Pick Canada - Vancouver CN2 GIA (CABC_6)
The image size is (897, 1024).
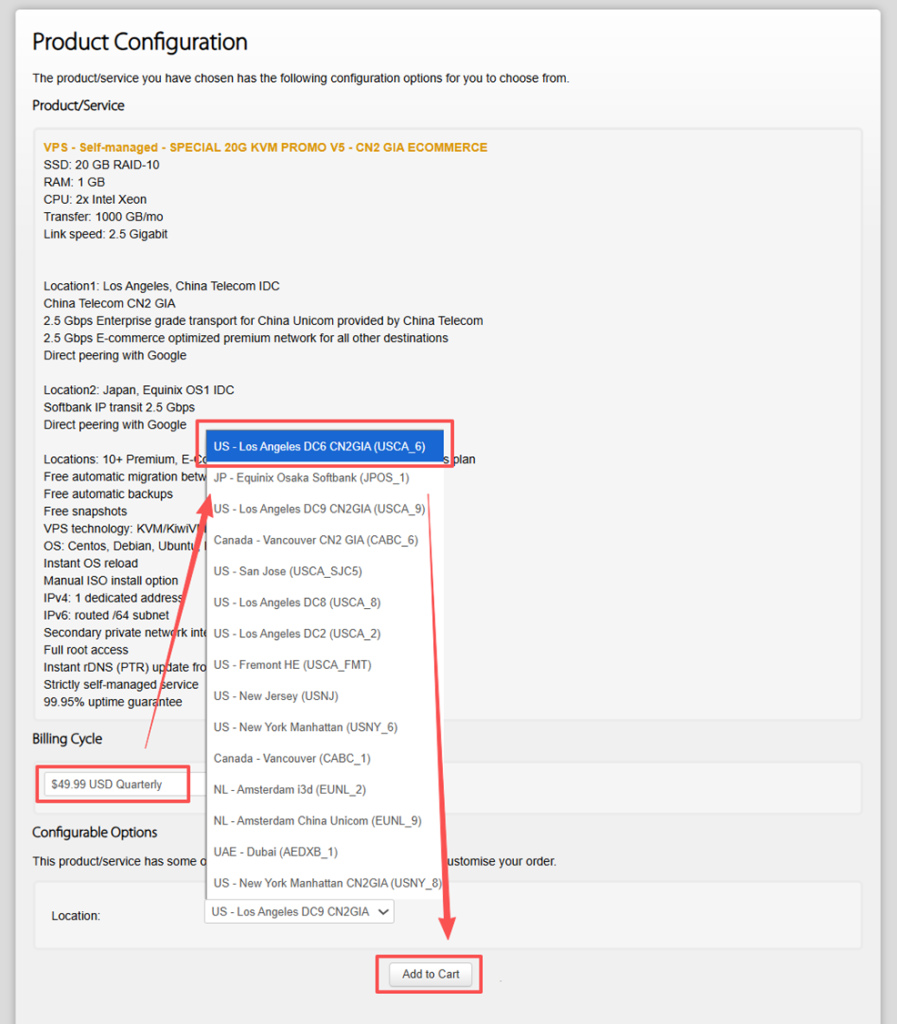[315, 540]
